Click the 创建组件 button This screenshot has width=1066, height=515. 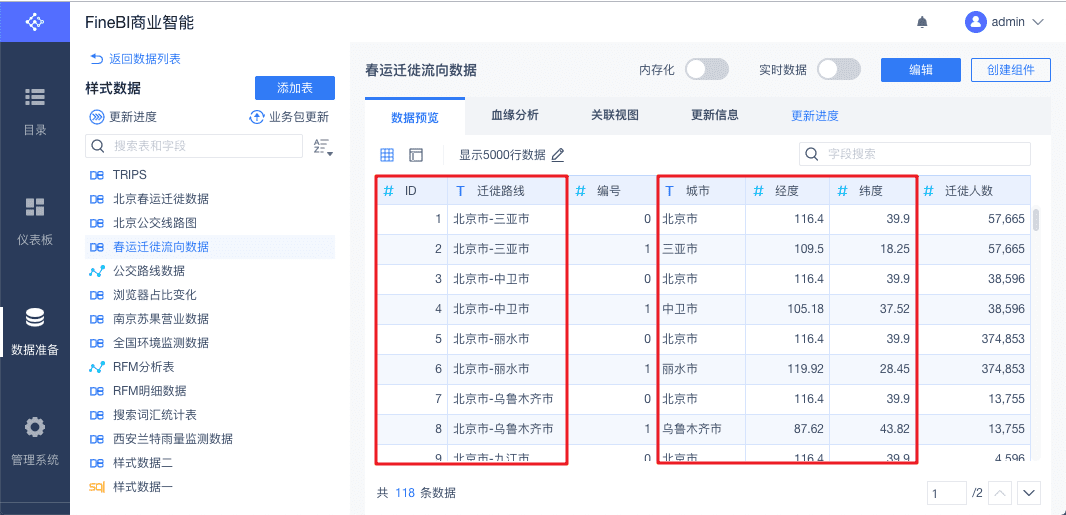click(1011, 69)
